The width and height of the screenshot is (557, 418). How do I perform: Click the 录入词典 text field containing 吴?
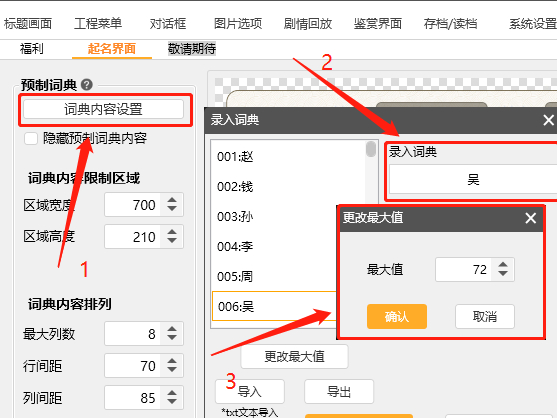[x=473, y=179]
